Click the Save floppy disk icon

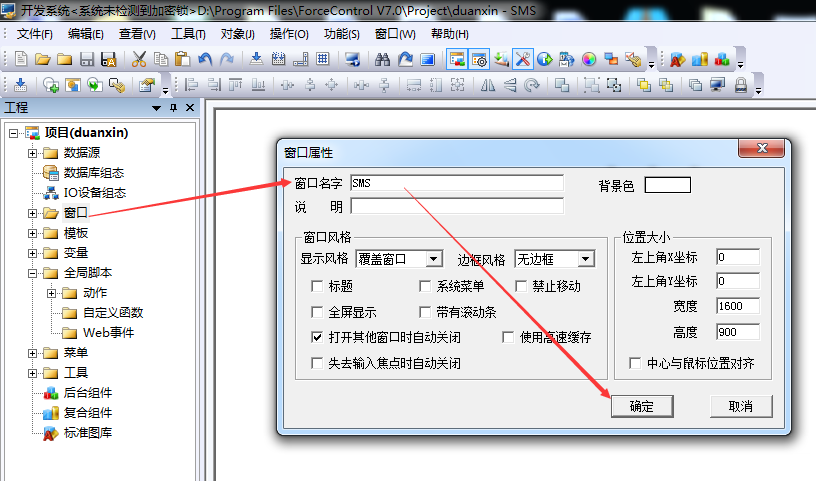point(87,59)
